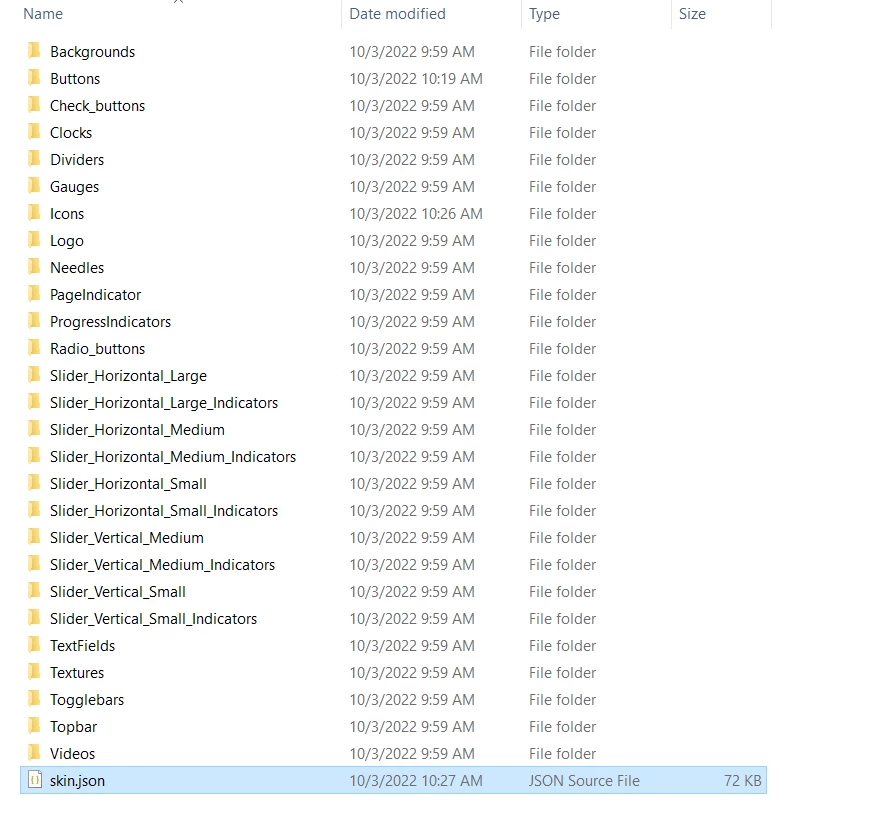Select the Icons folder name

(67, 214)
